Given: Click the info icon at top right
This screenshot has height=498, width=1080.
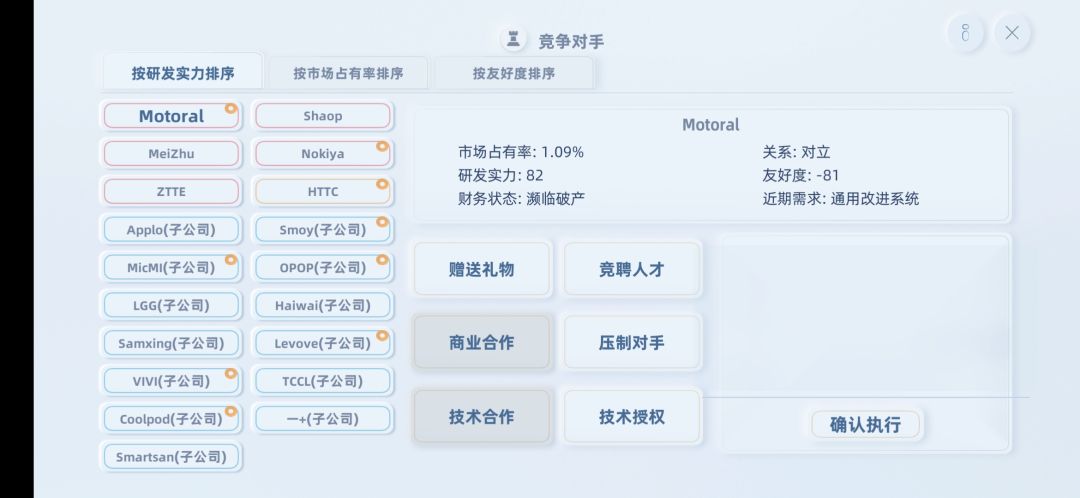Looking at the screenshot, I should [x=965, y=33].
